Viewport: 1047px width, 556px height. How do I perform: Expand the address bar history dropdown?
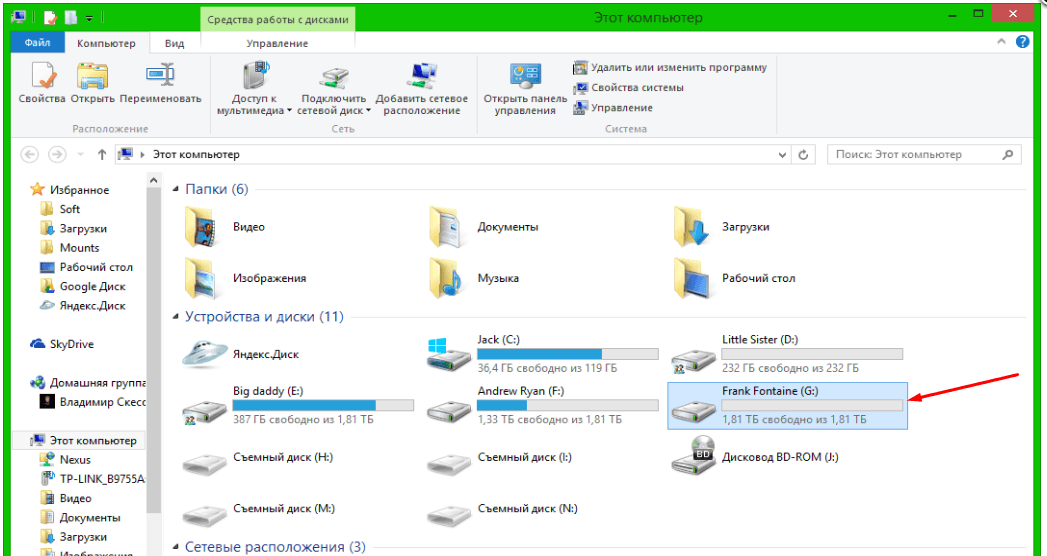coord(783,155)
